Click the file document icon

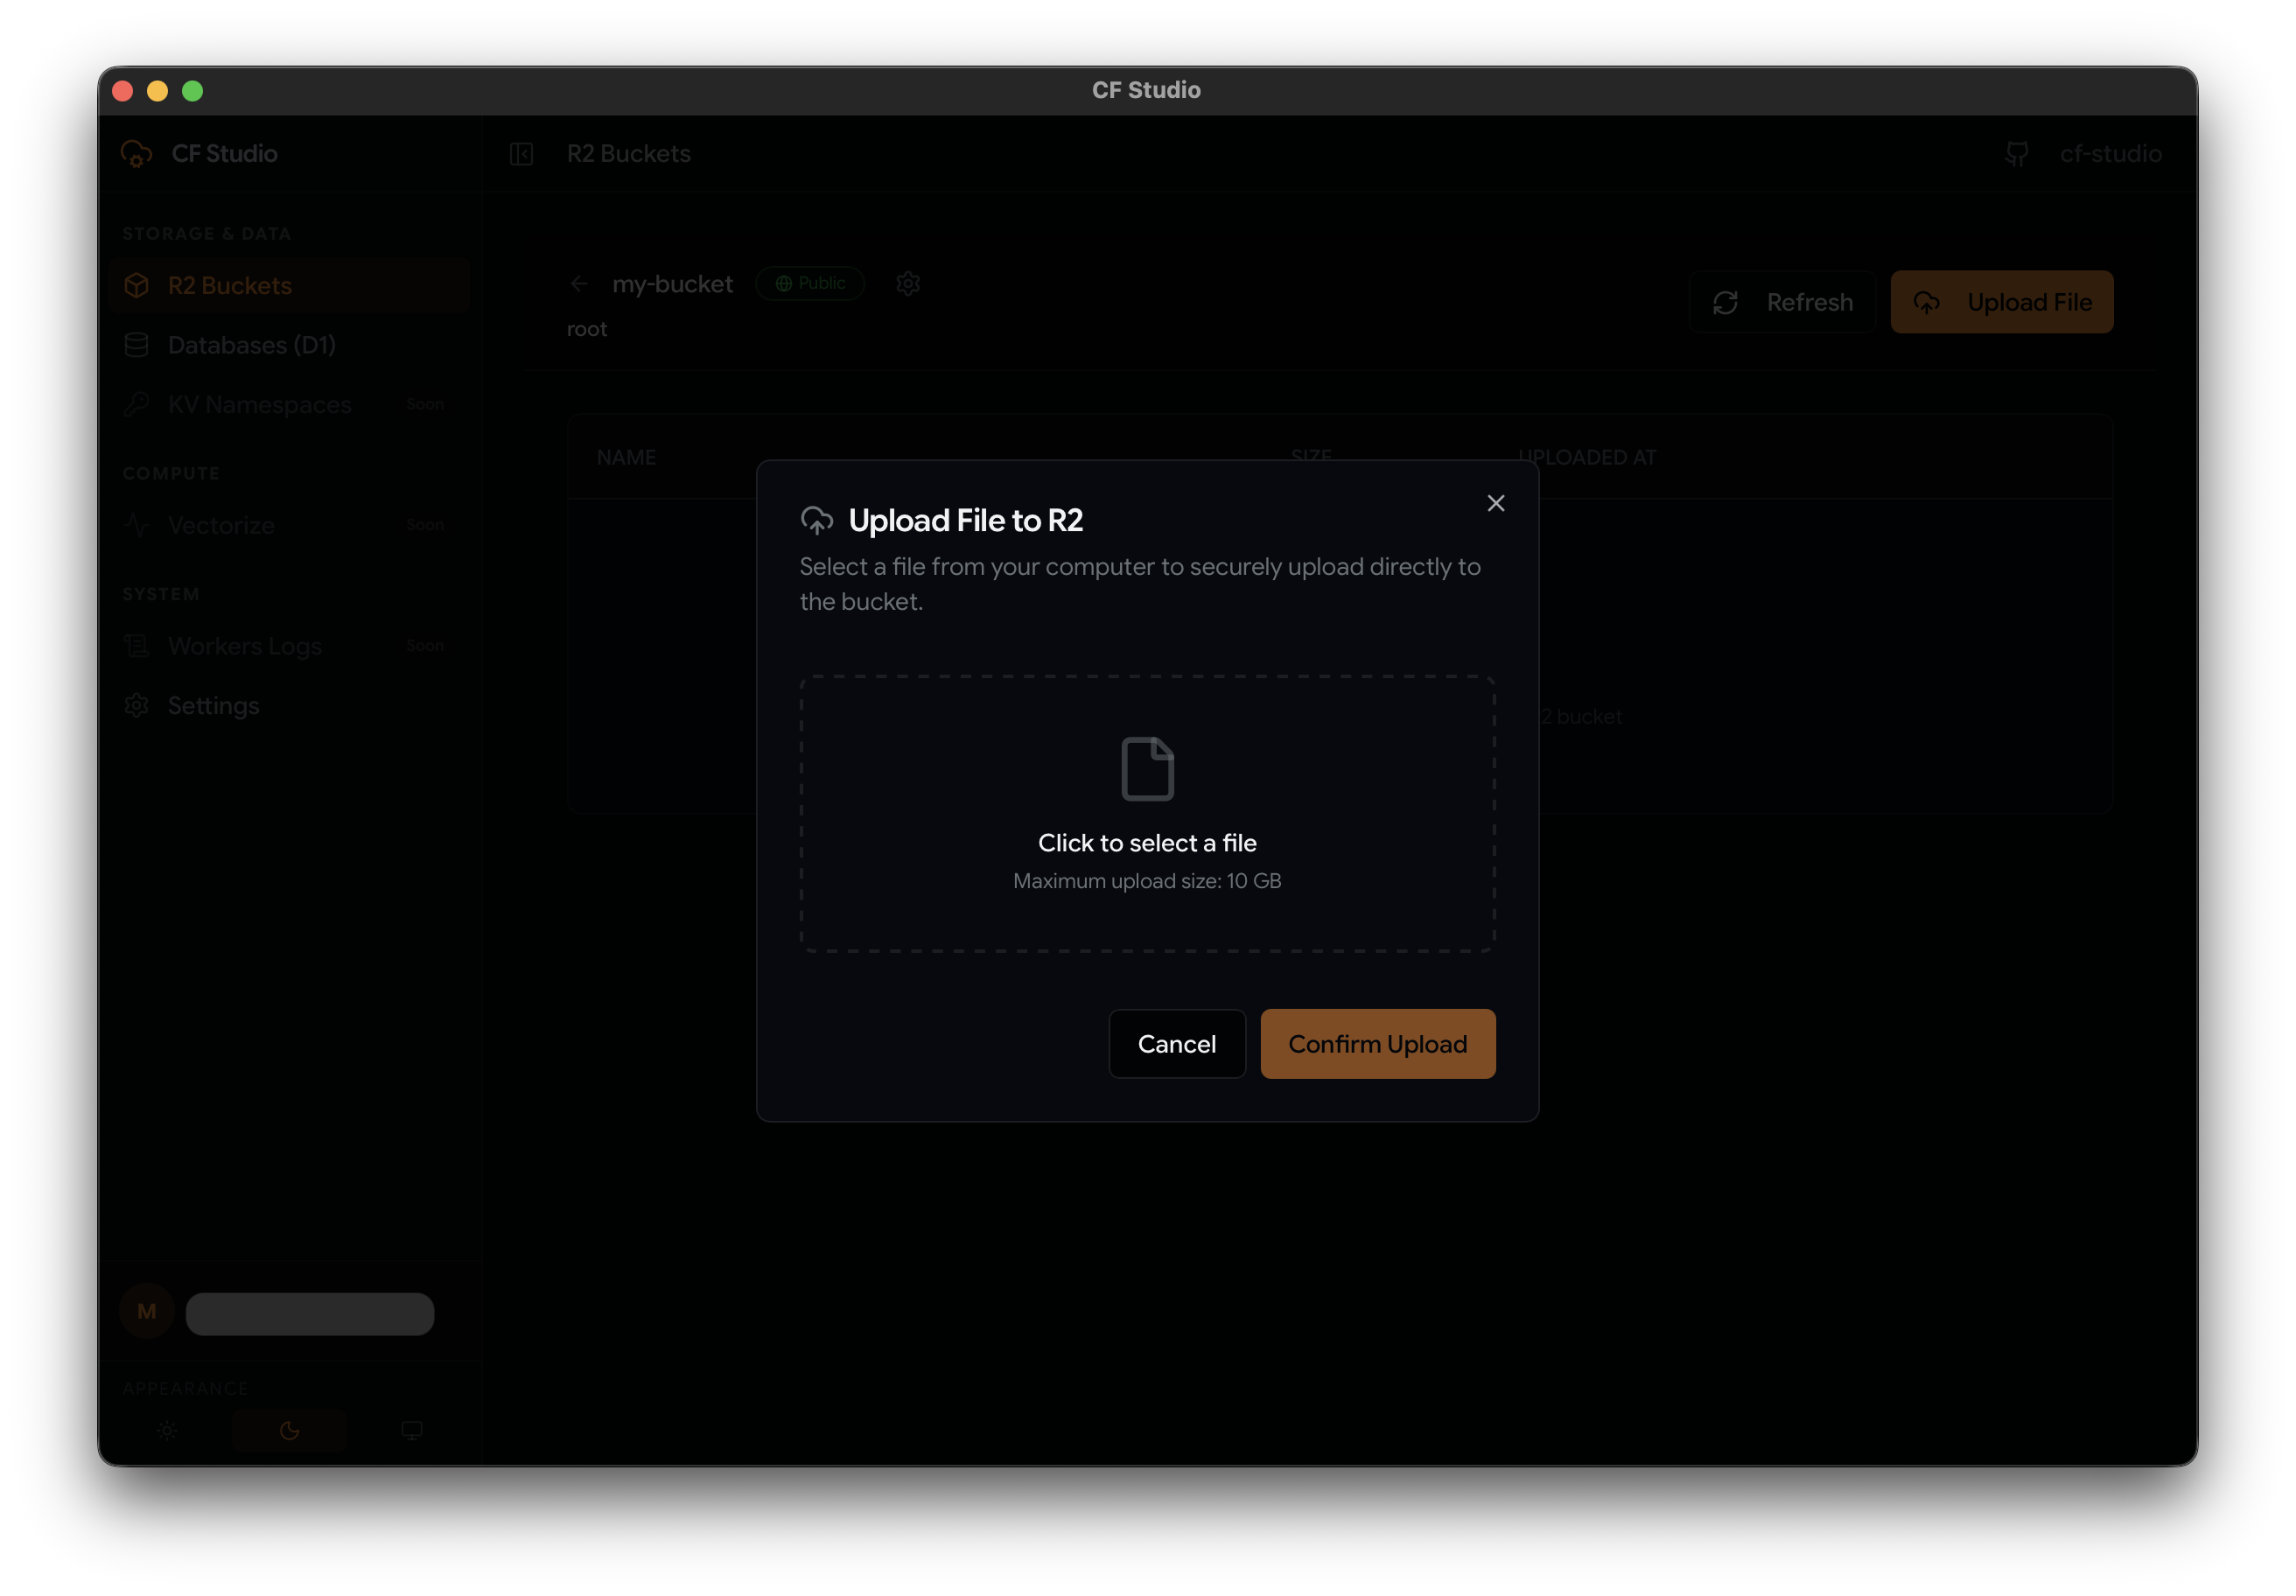pos(1147,768)
